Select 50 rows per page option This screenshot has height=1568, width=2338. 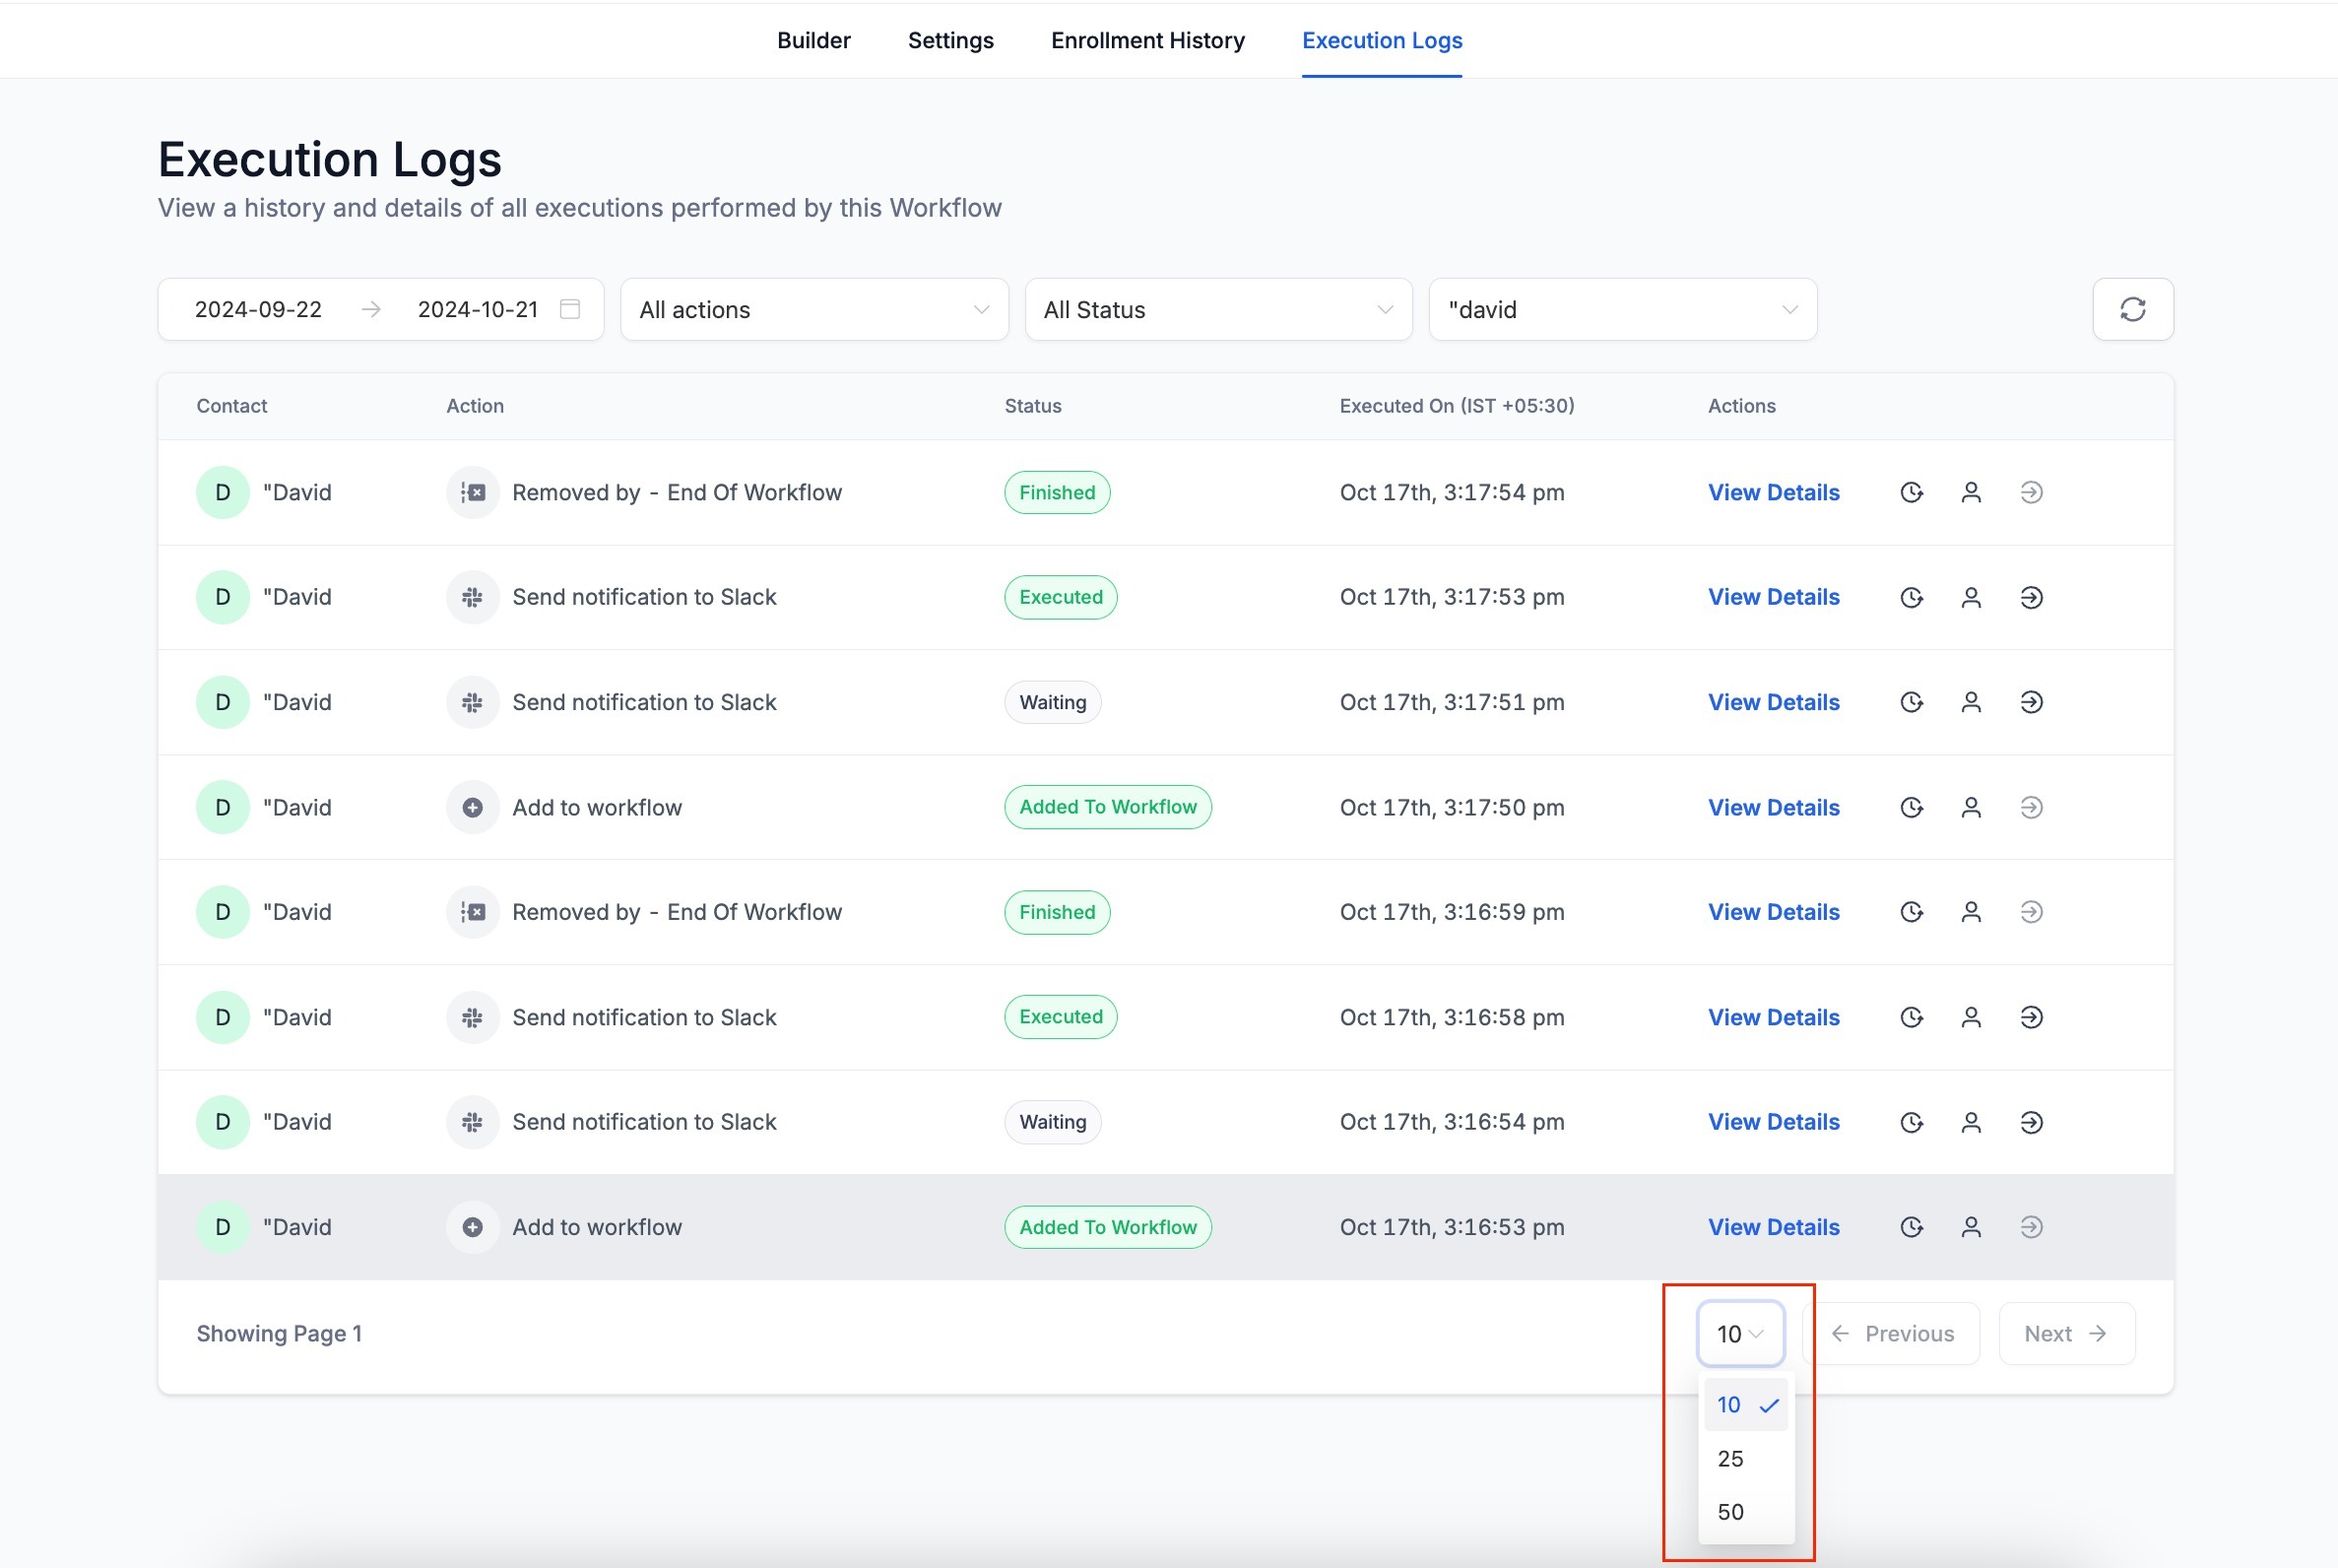[1731, 1512]
